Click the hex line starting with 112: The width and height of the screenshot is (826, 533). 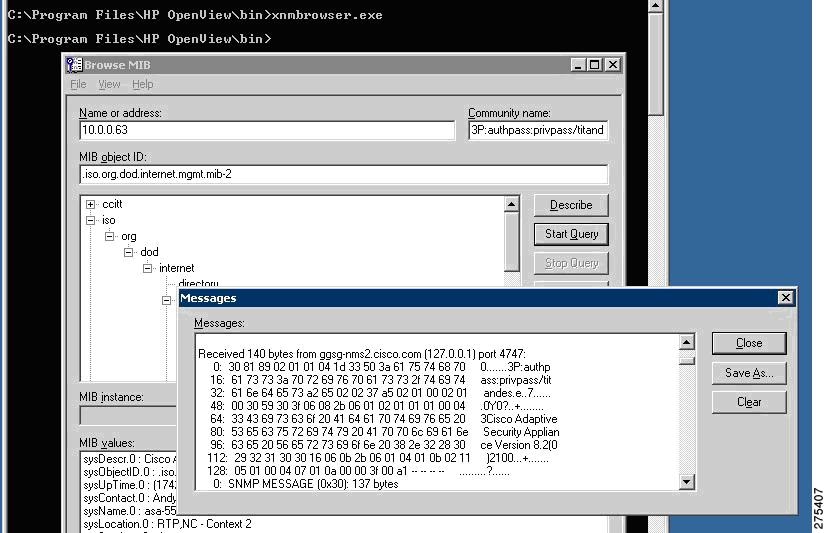click(377, 458)
